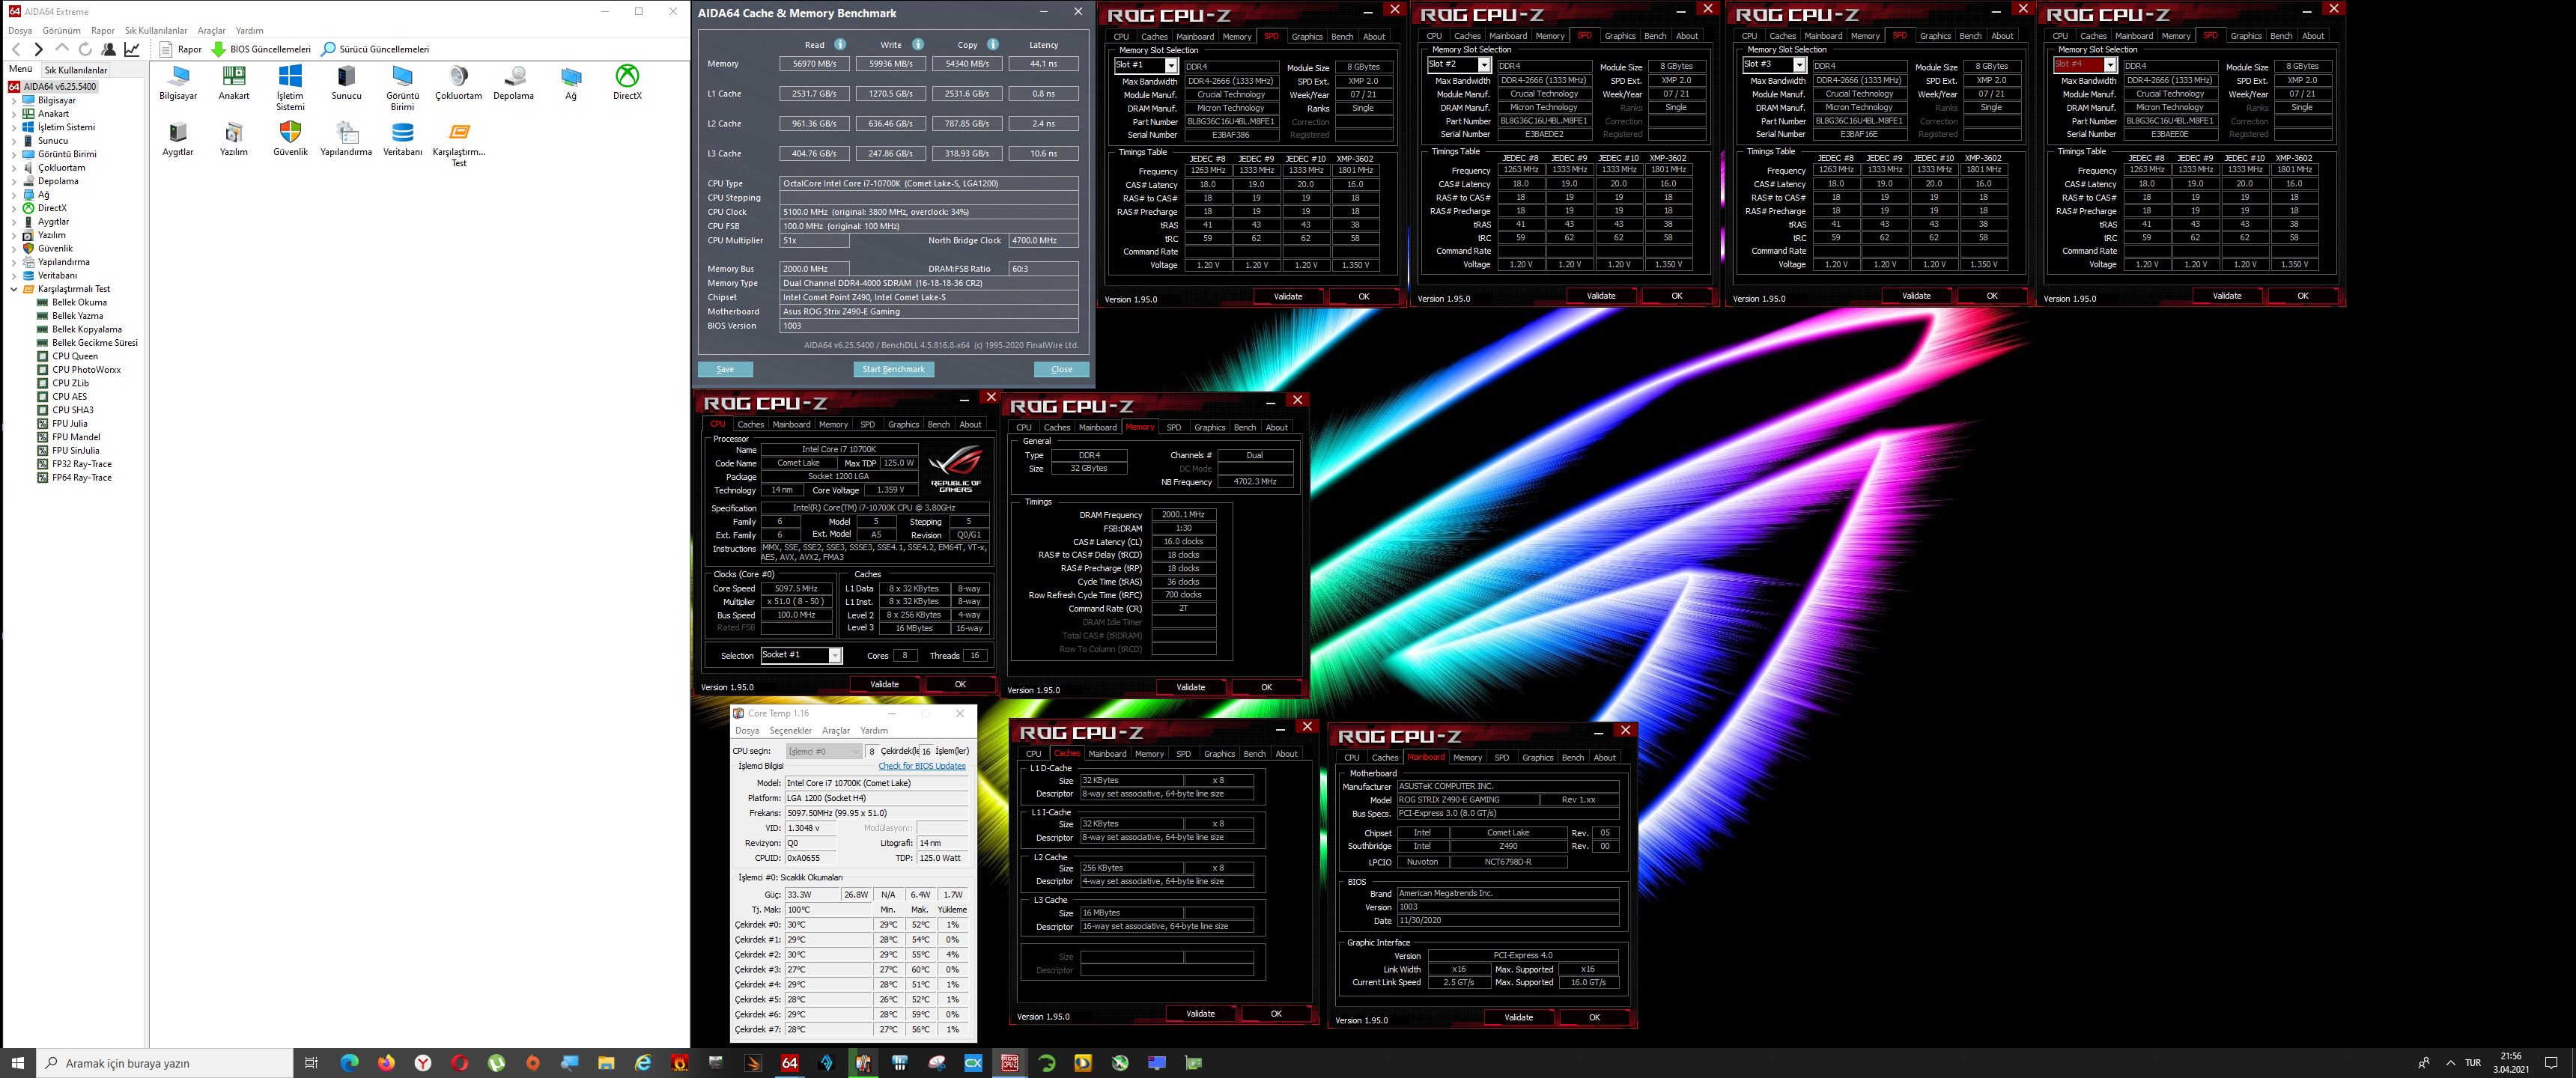The width and height of the screenshot is (2576, 1078).
Task: Open Yazılım software icon in main pane
Action: point(234,139)
